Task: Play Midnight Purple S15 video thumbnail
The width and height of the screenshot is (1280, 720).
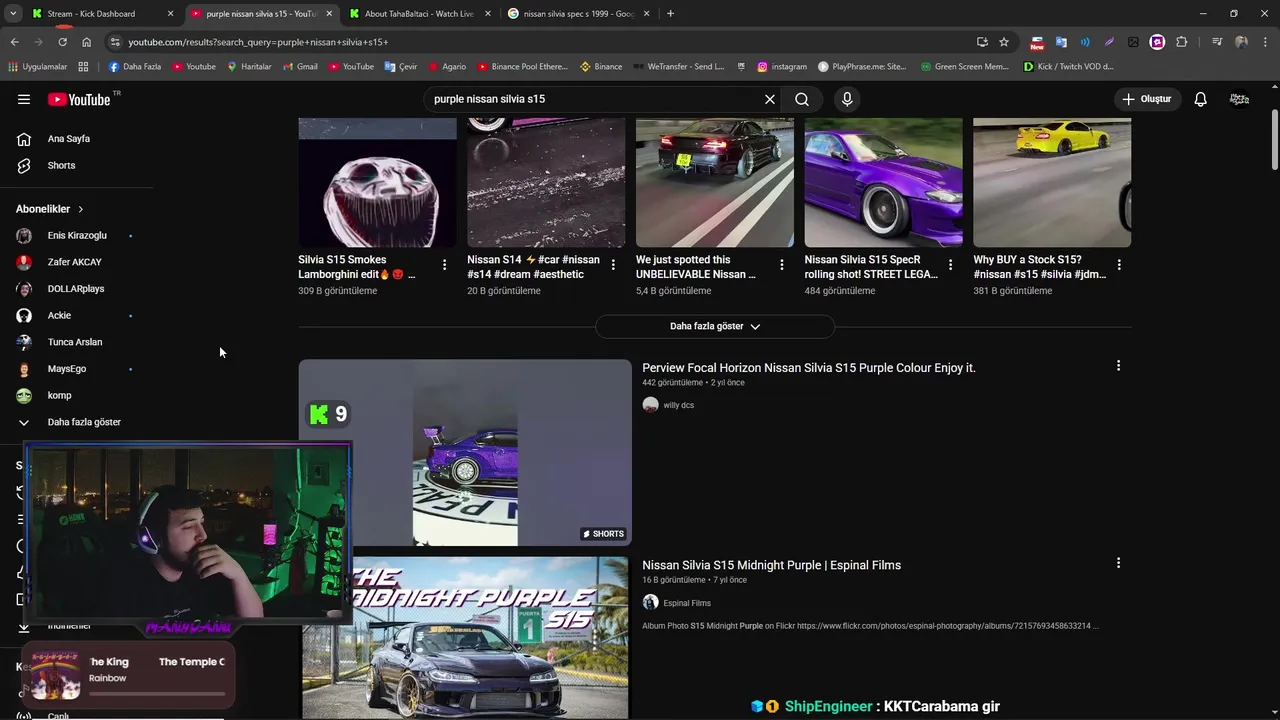Action: [465, 638]
